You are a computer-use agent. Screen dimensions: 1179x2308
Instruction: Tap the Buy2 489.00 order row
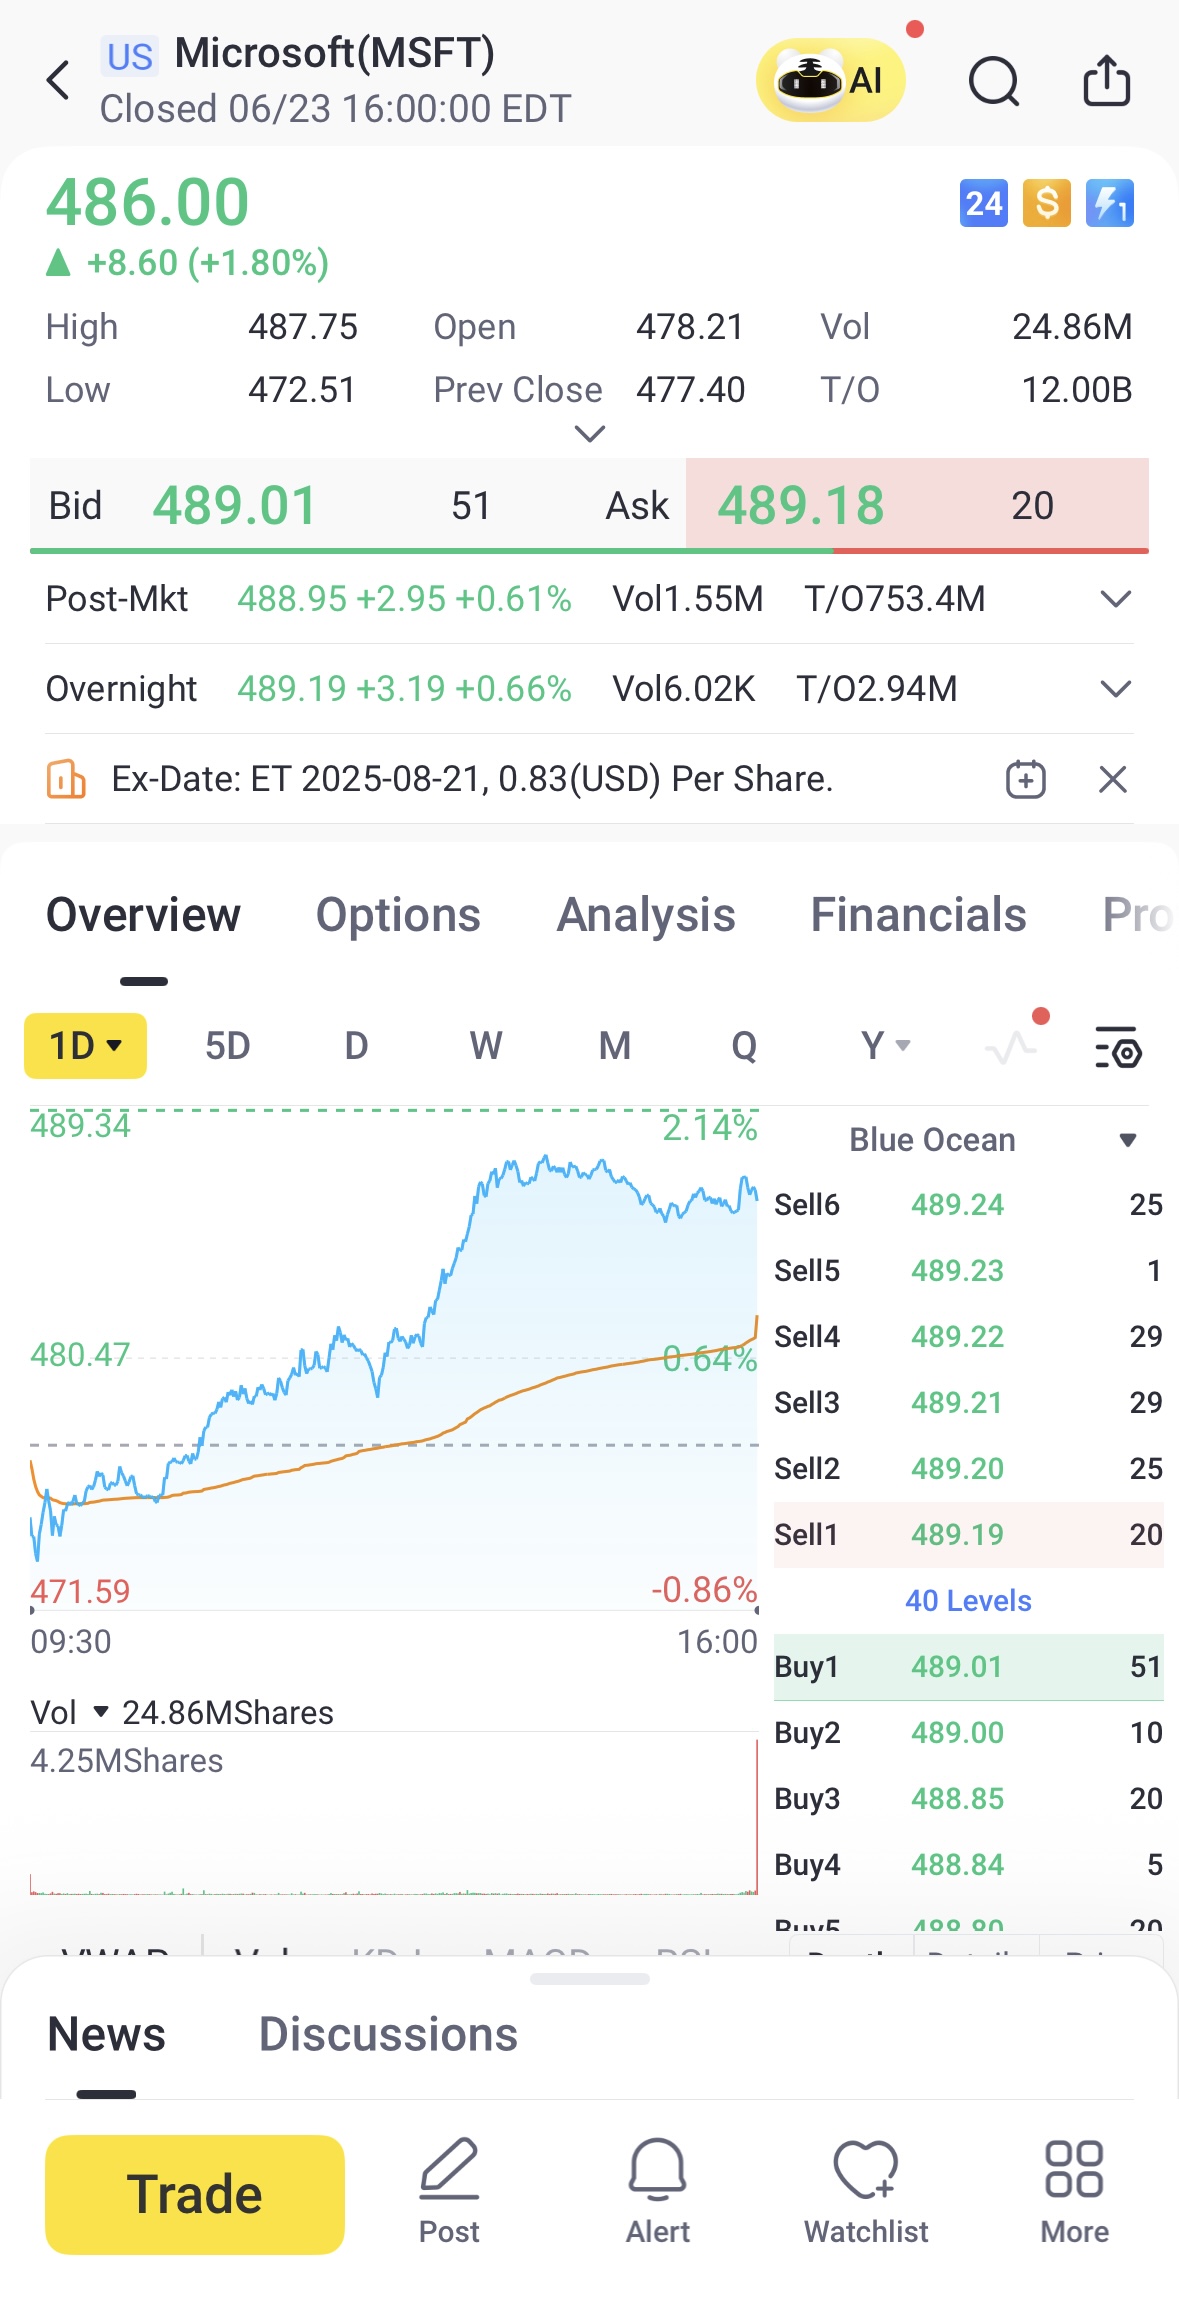(x=968, y=1732)
